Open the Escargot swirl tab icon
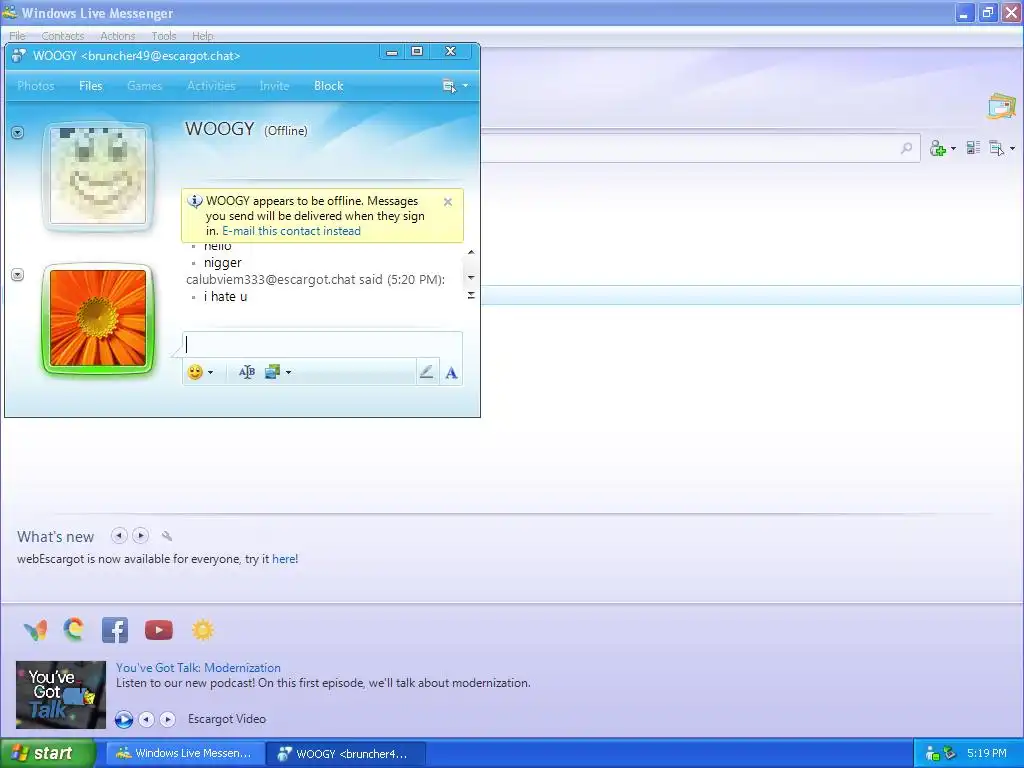Screen dimensions: 1024x768 coord(74,630)
